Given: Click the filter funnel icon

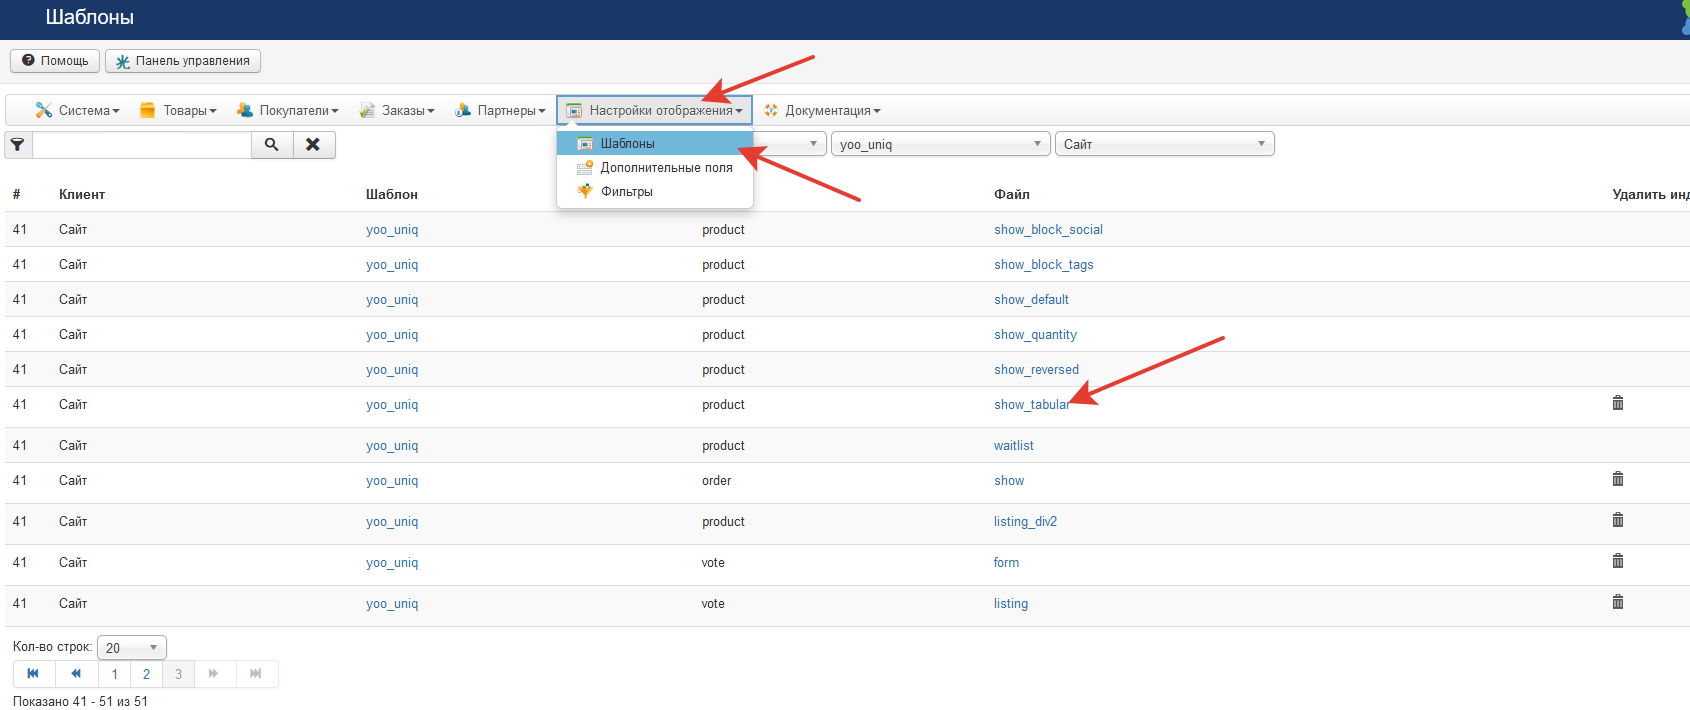Looking at the screenshot, I should coord(18,145).
